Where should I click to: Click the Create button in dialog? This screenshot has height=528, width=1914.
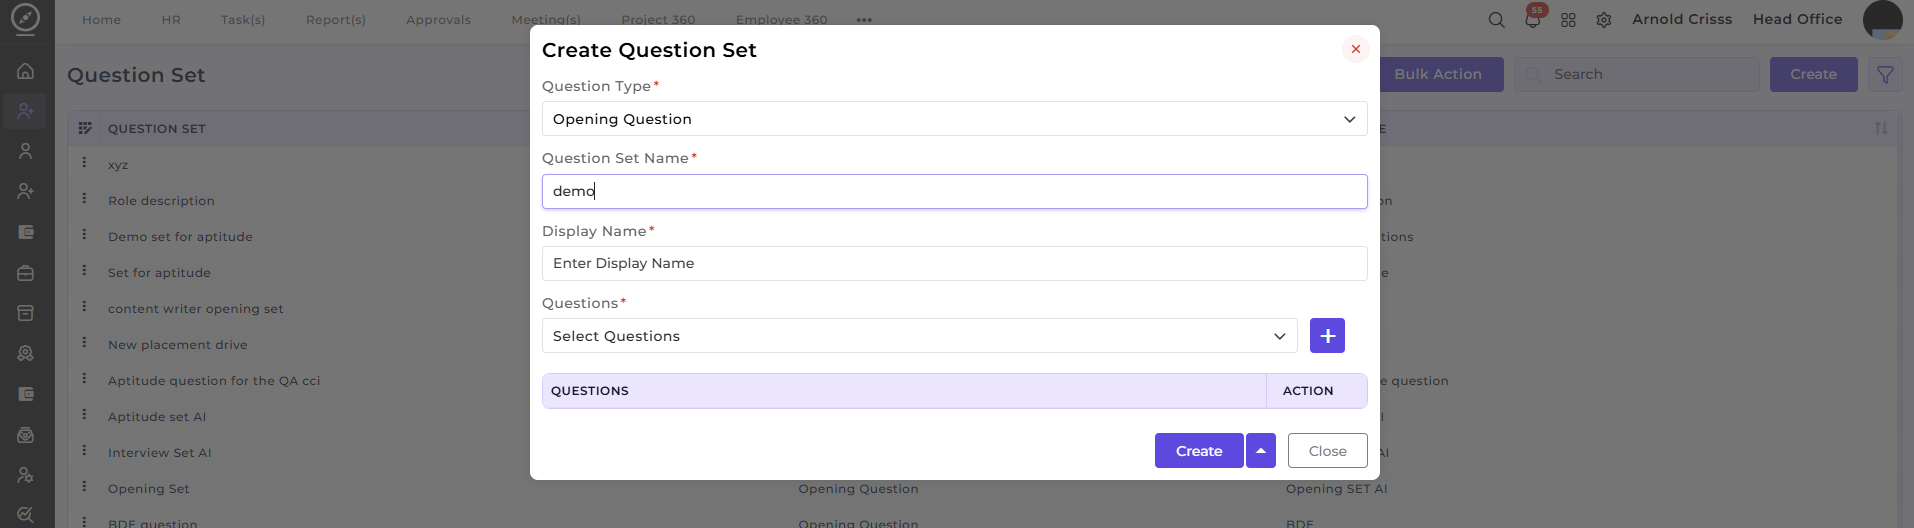tap(1199, 451)
